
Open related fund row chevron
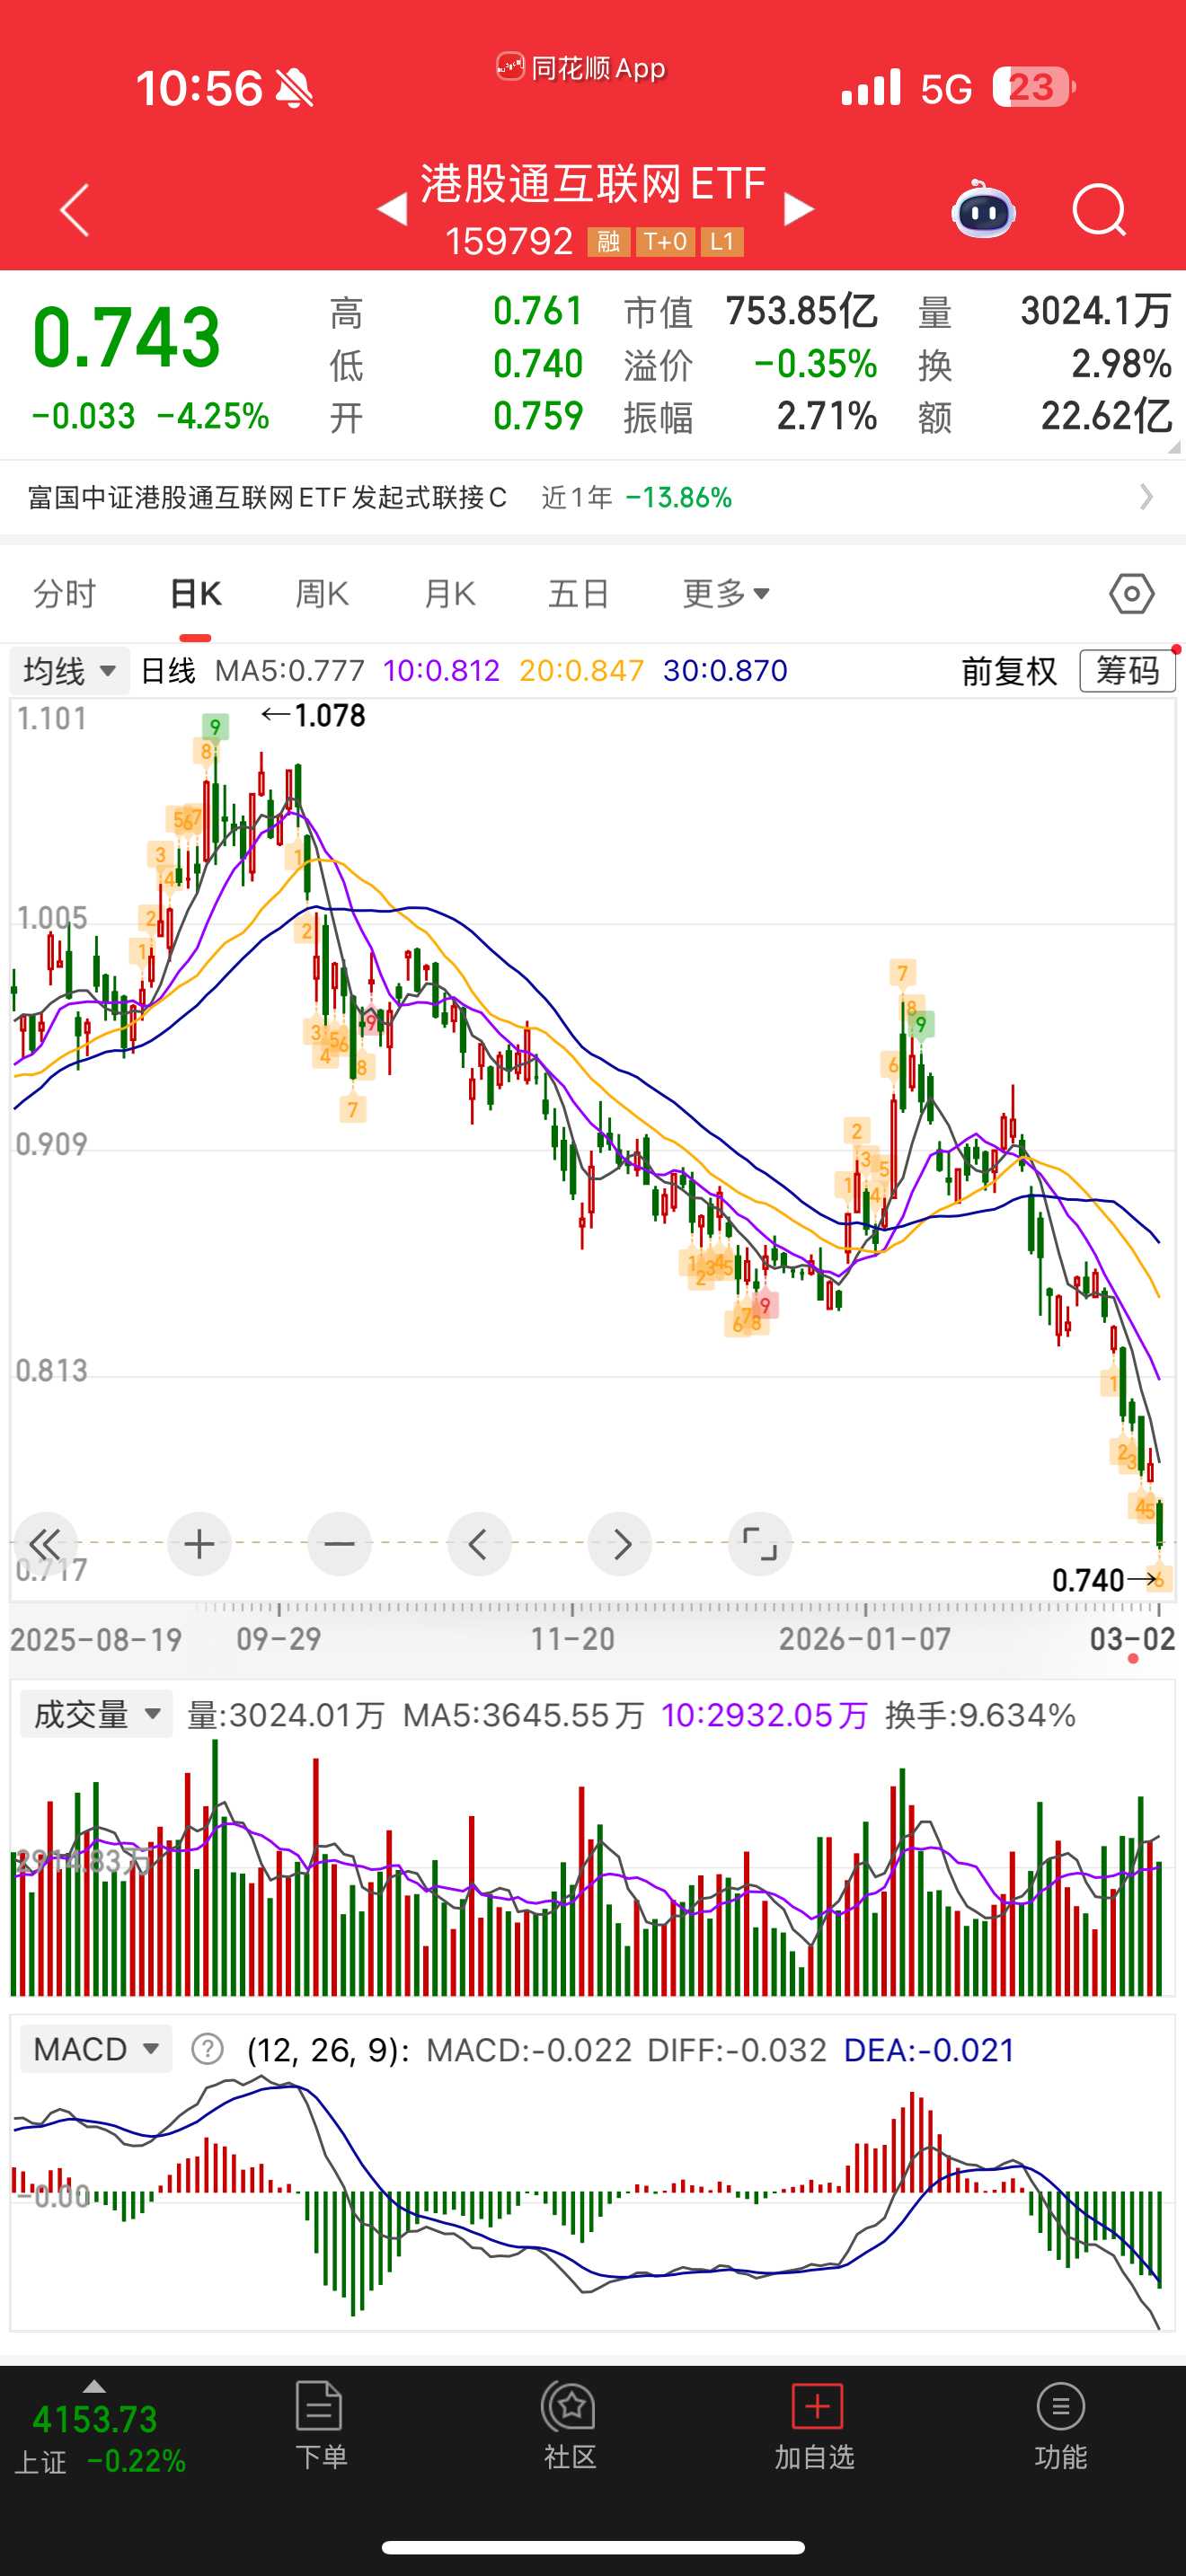tap(1147, 497)
